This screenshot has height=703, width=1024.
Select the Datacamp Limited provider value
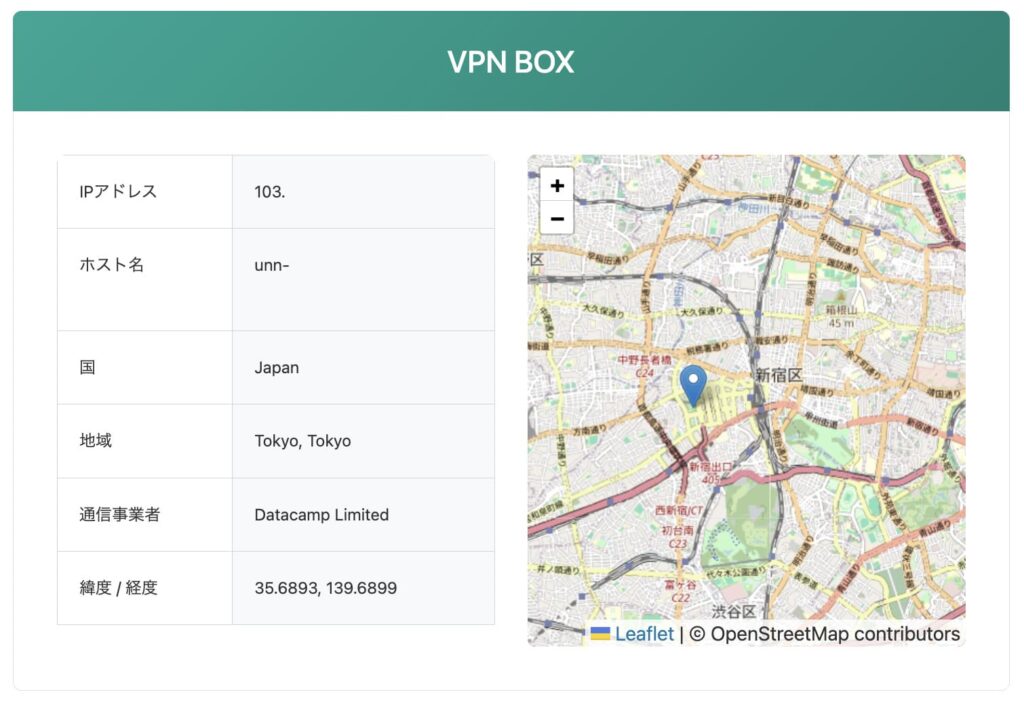322,515
